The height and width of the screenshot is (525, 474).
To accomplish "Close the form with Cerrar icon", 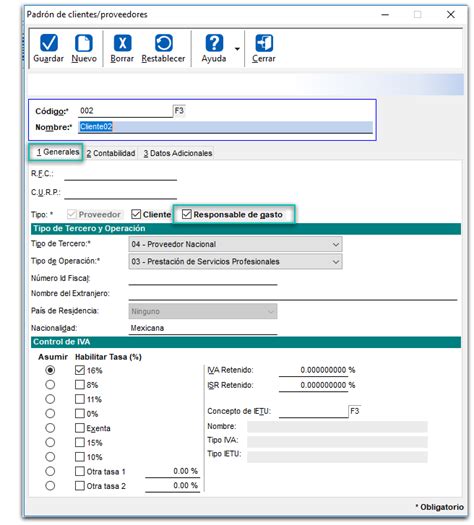I will pyautogui.click(x=264, y=43).
